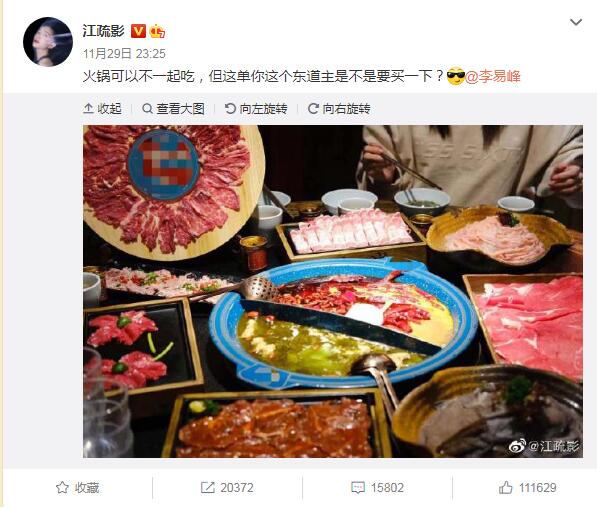
Task: Rotate image left with 向左旋转
Action: [256, 109]
